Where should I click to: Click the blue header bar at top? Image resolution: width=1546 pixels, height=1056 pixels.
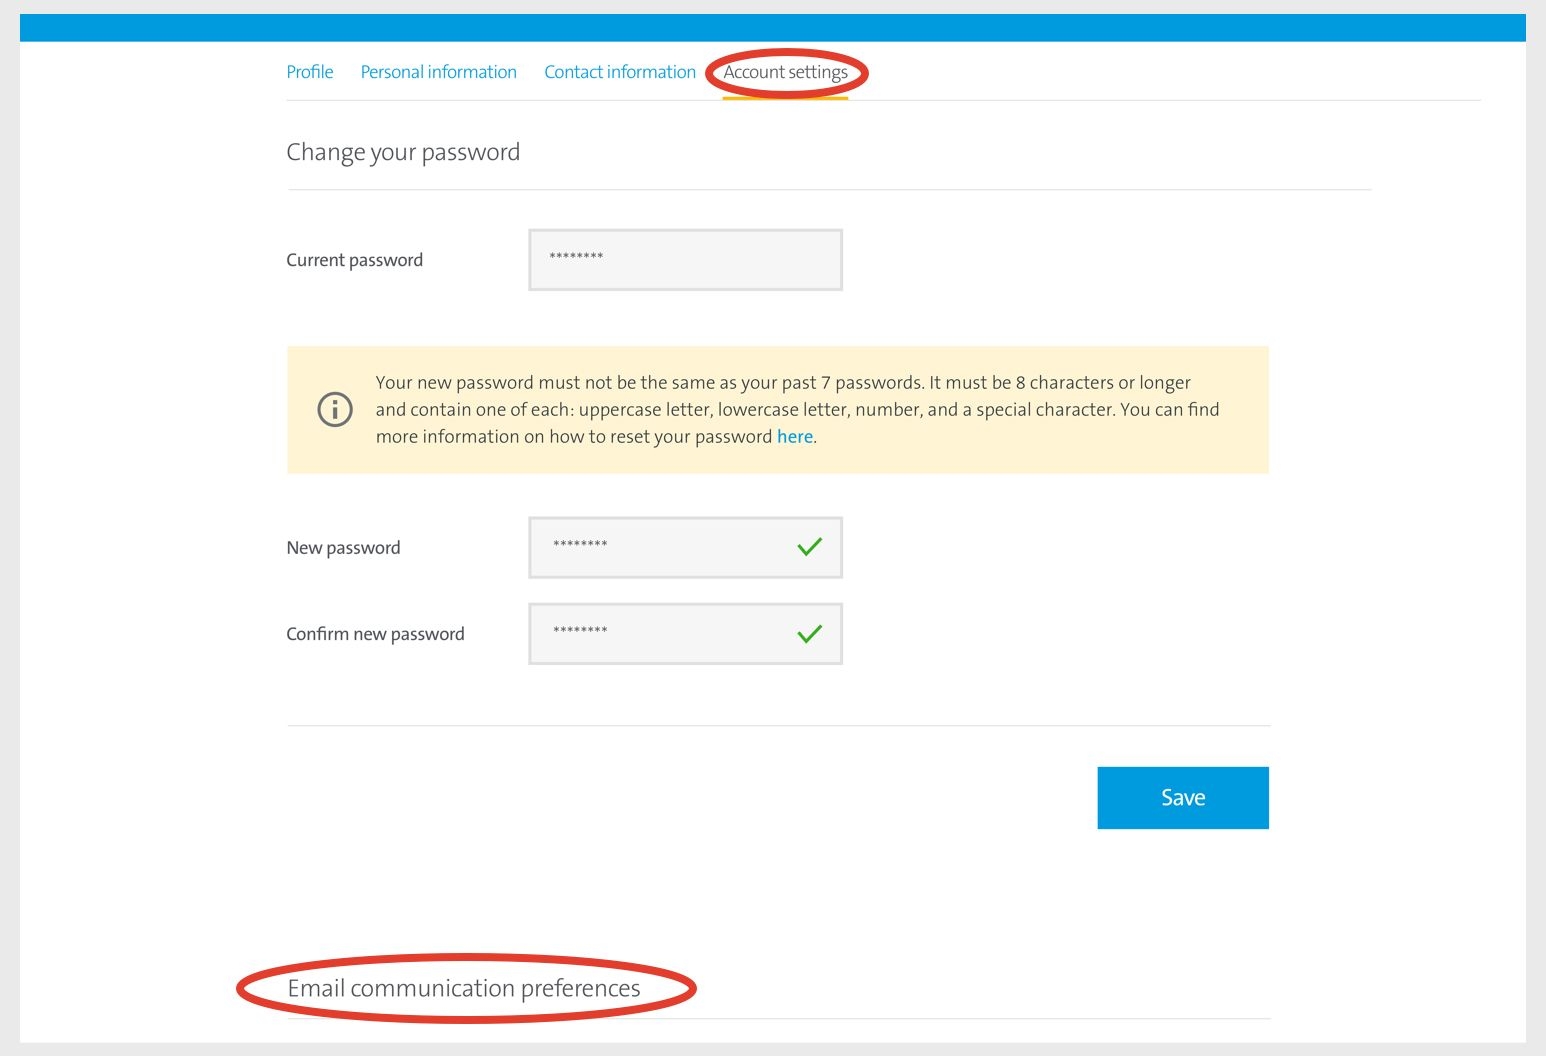point(772,28)
